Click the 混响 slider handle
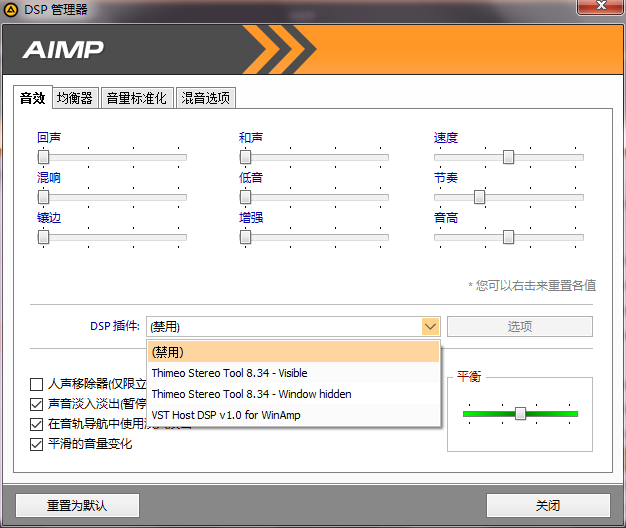 coord(43,197)
